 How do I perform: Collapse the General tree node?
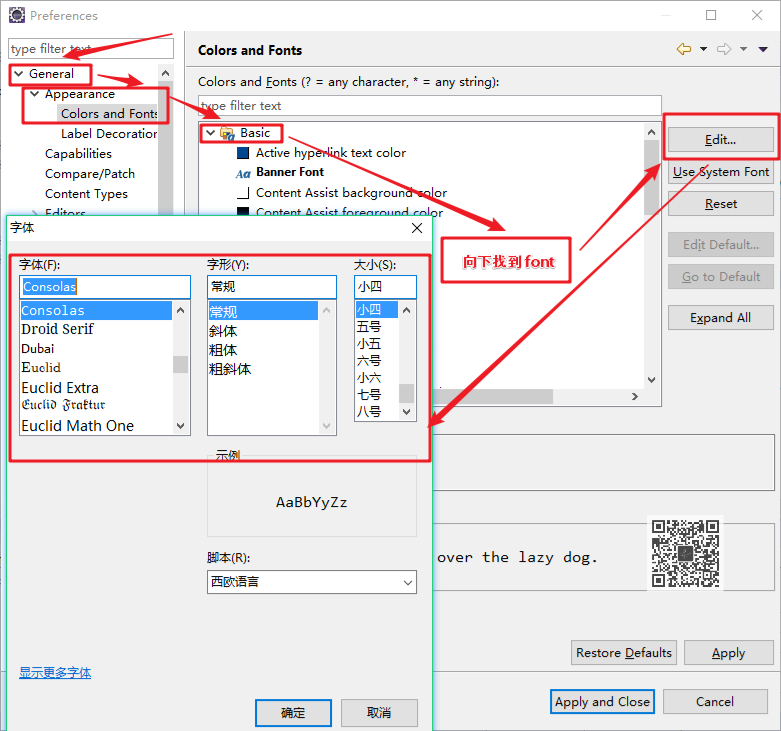point(19,74)
